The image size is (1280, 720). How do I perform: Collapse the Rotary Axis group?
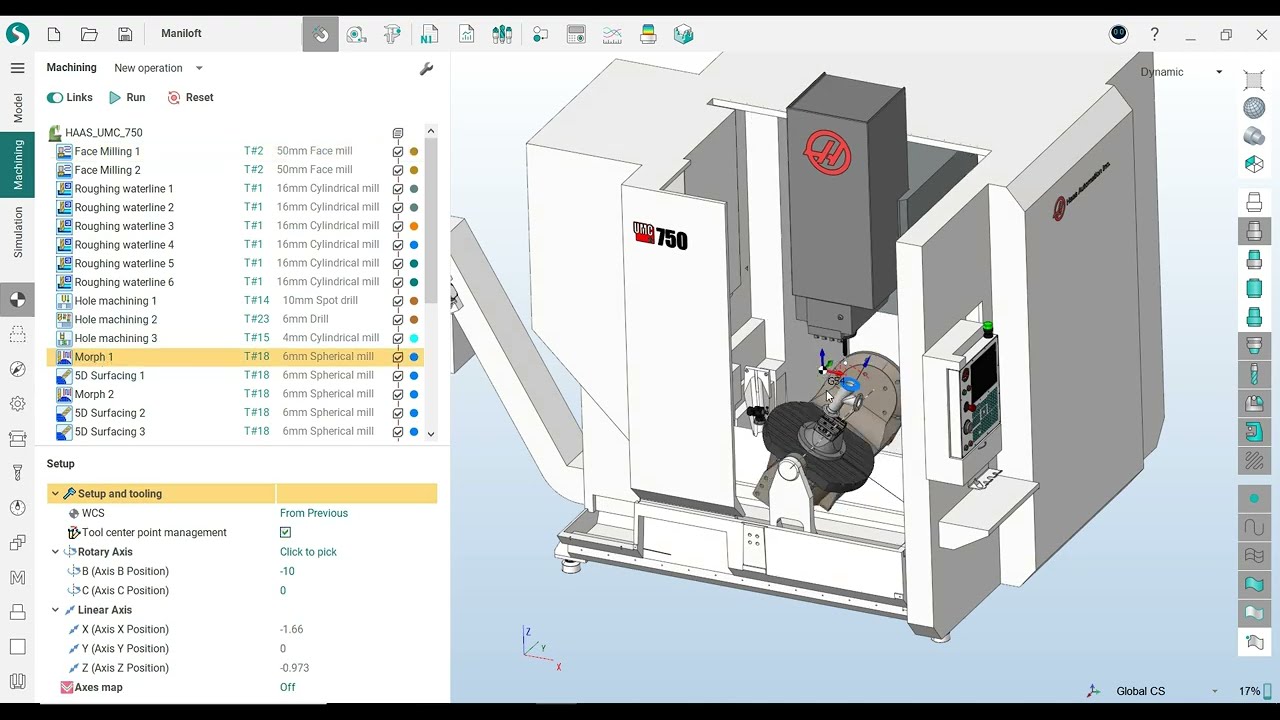pos(55,552)
